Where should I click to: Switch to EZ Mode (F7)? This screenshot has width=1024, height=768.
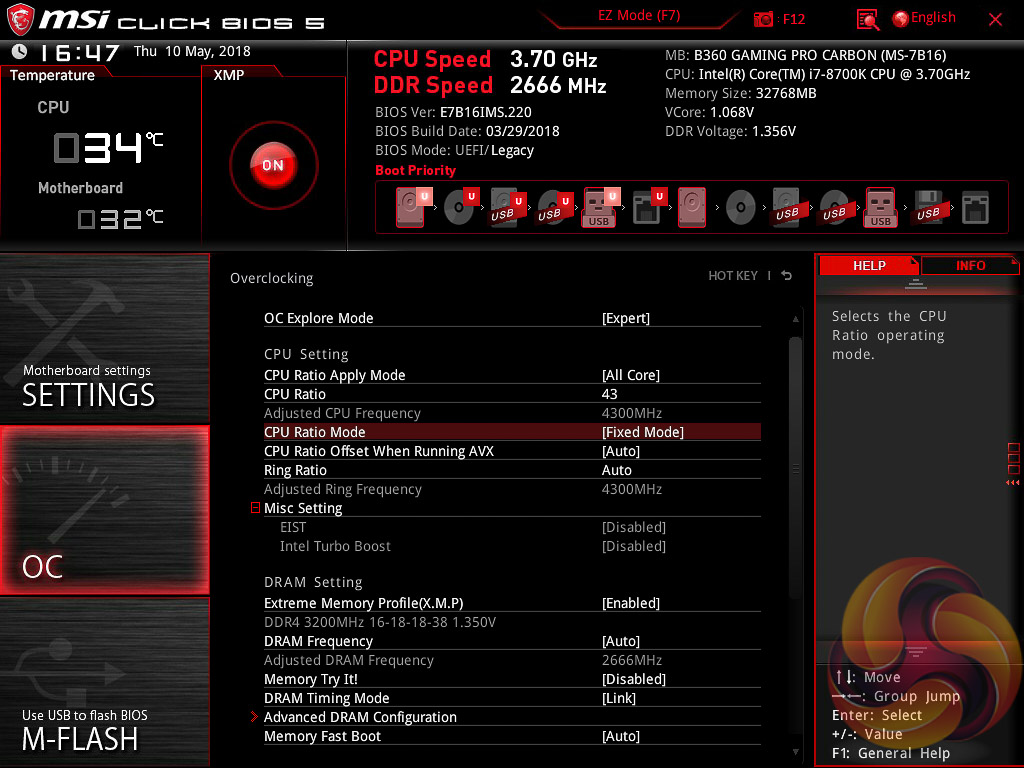pos(639,16)
